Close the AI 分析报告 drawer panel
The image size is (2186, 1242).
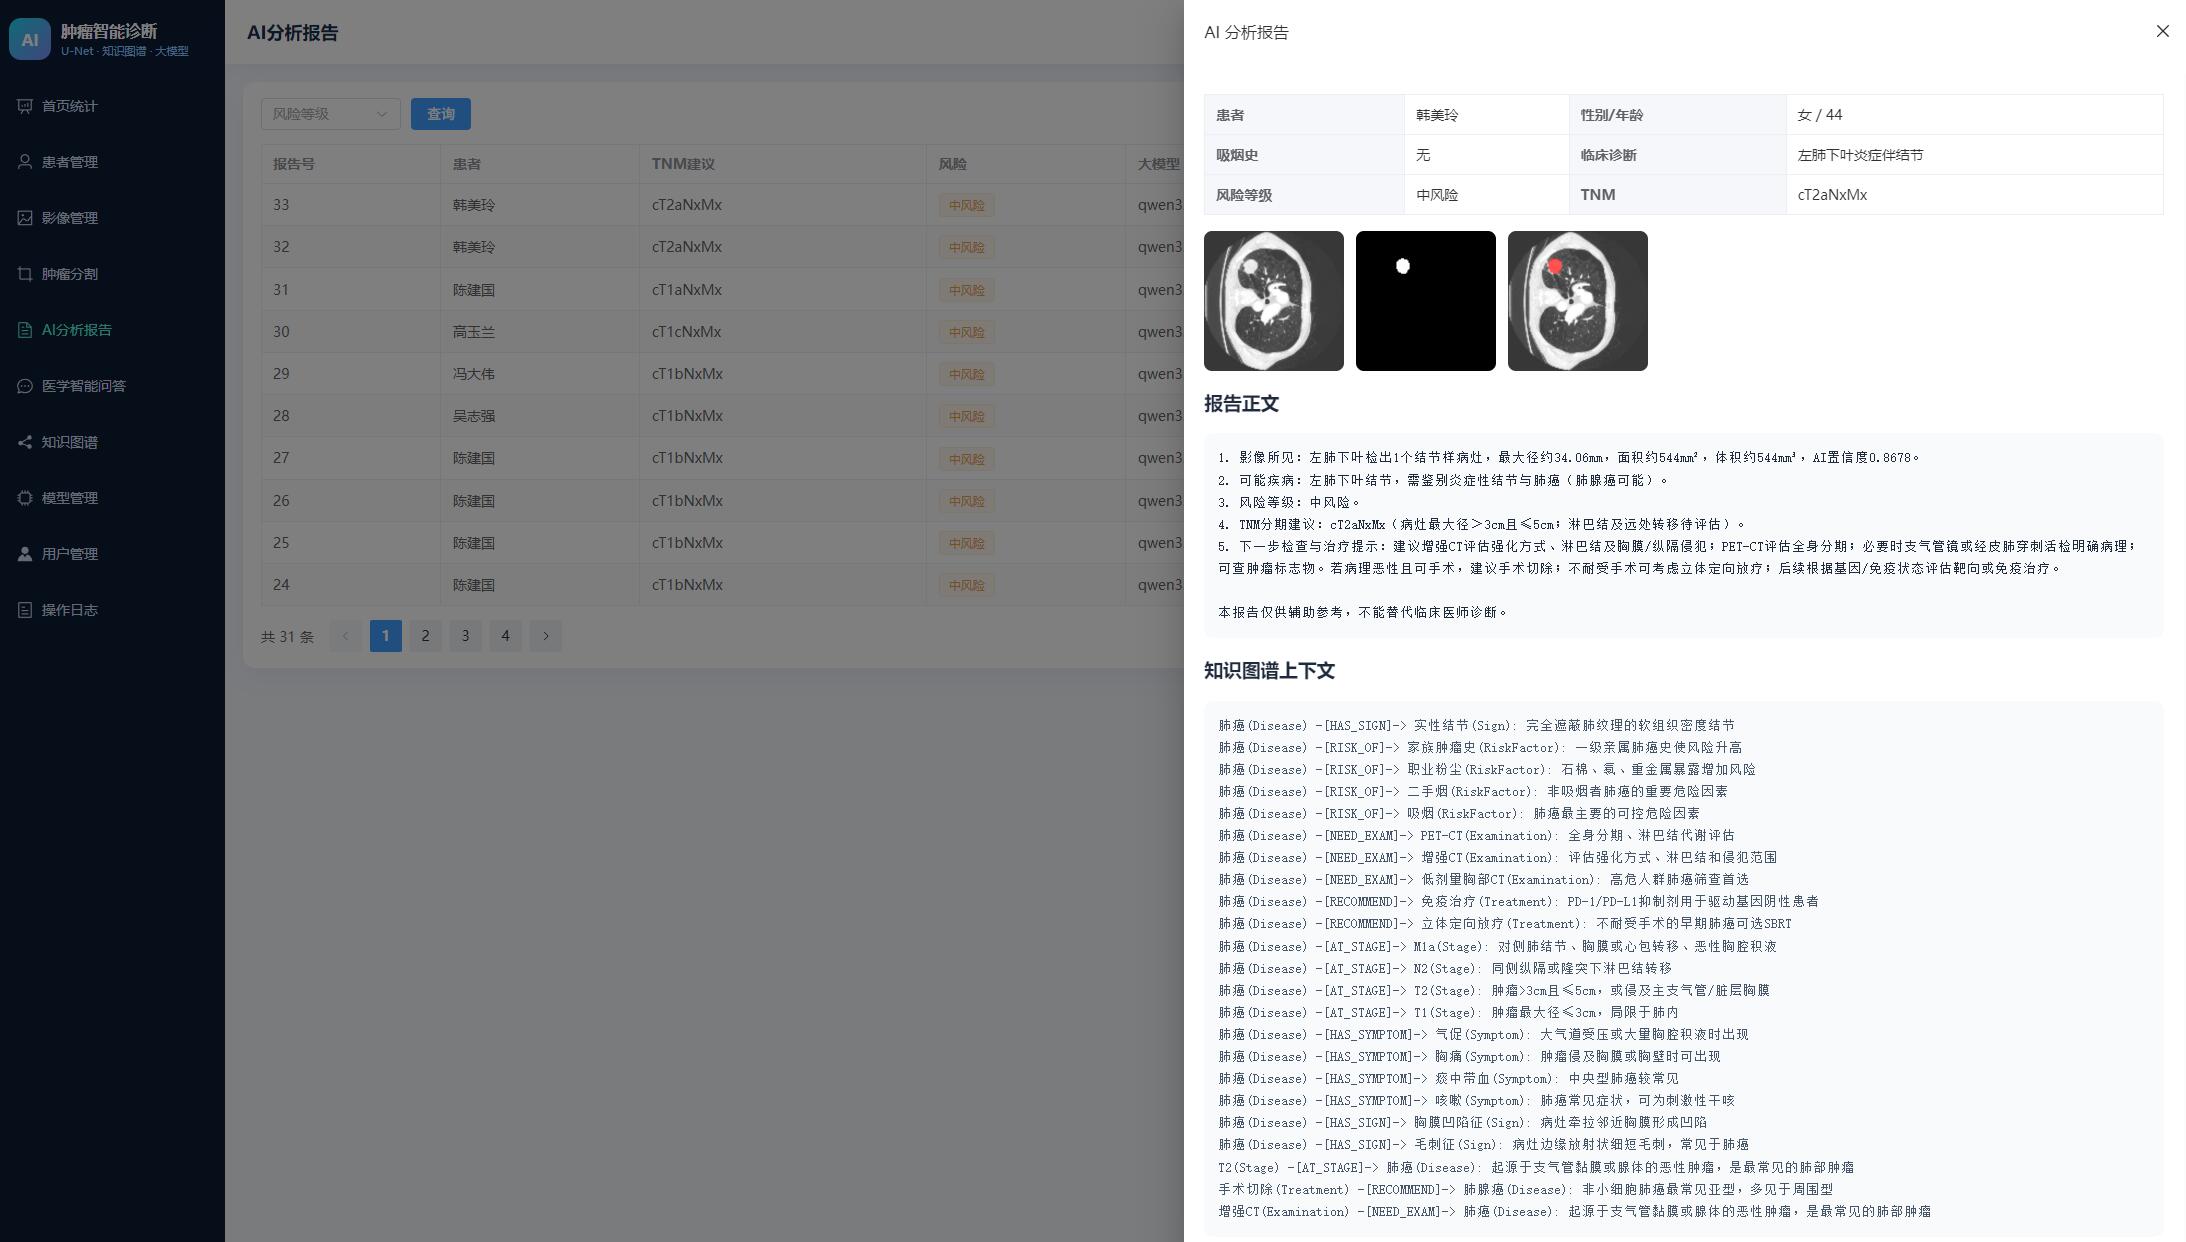point(2163,31)
